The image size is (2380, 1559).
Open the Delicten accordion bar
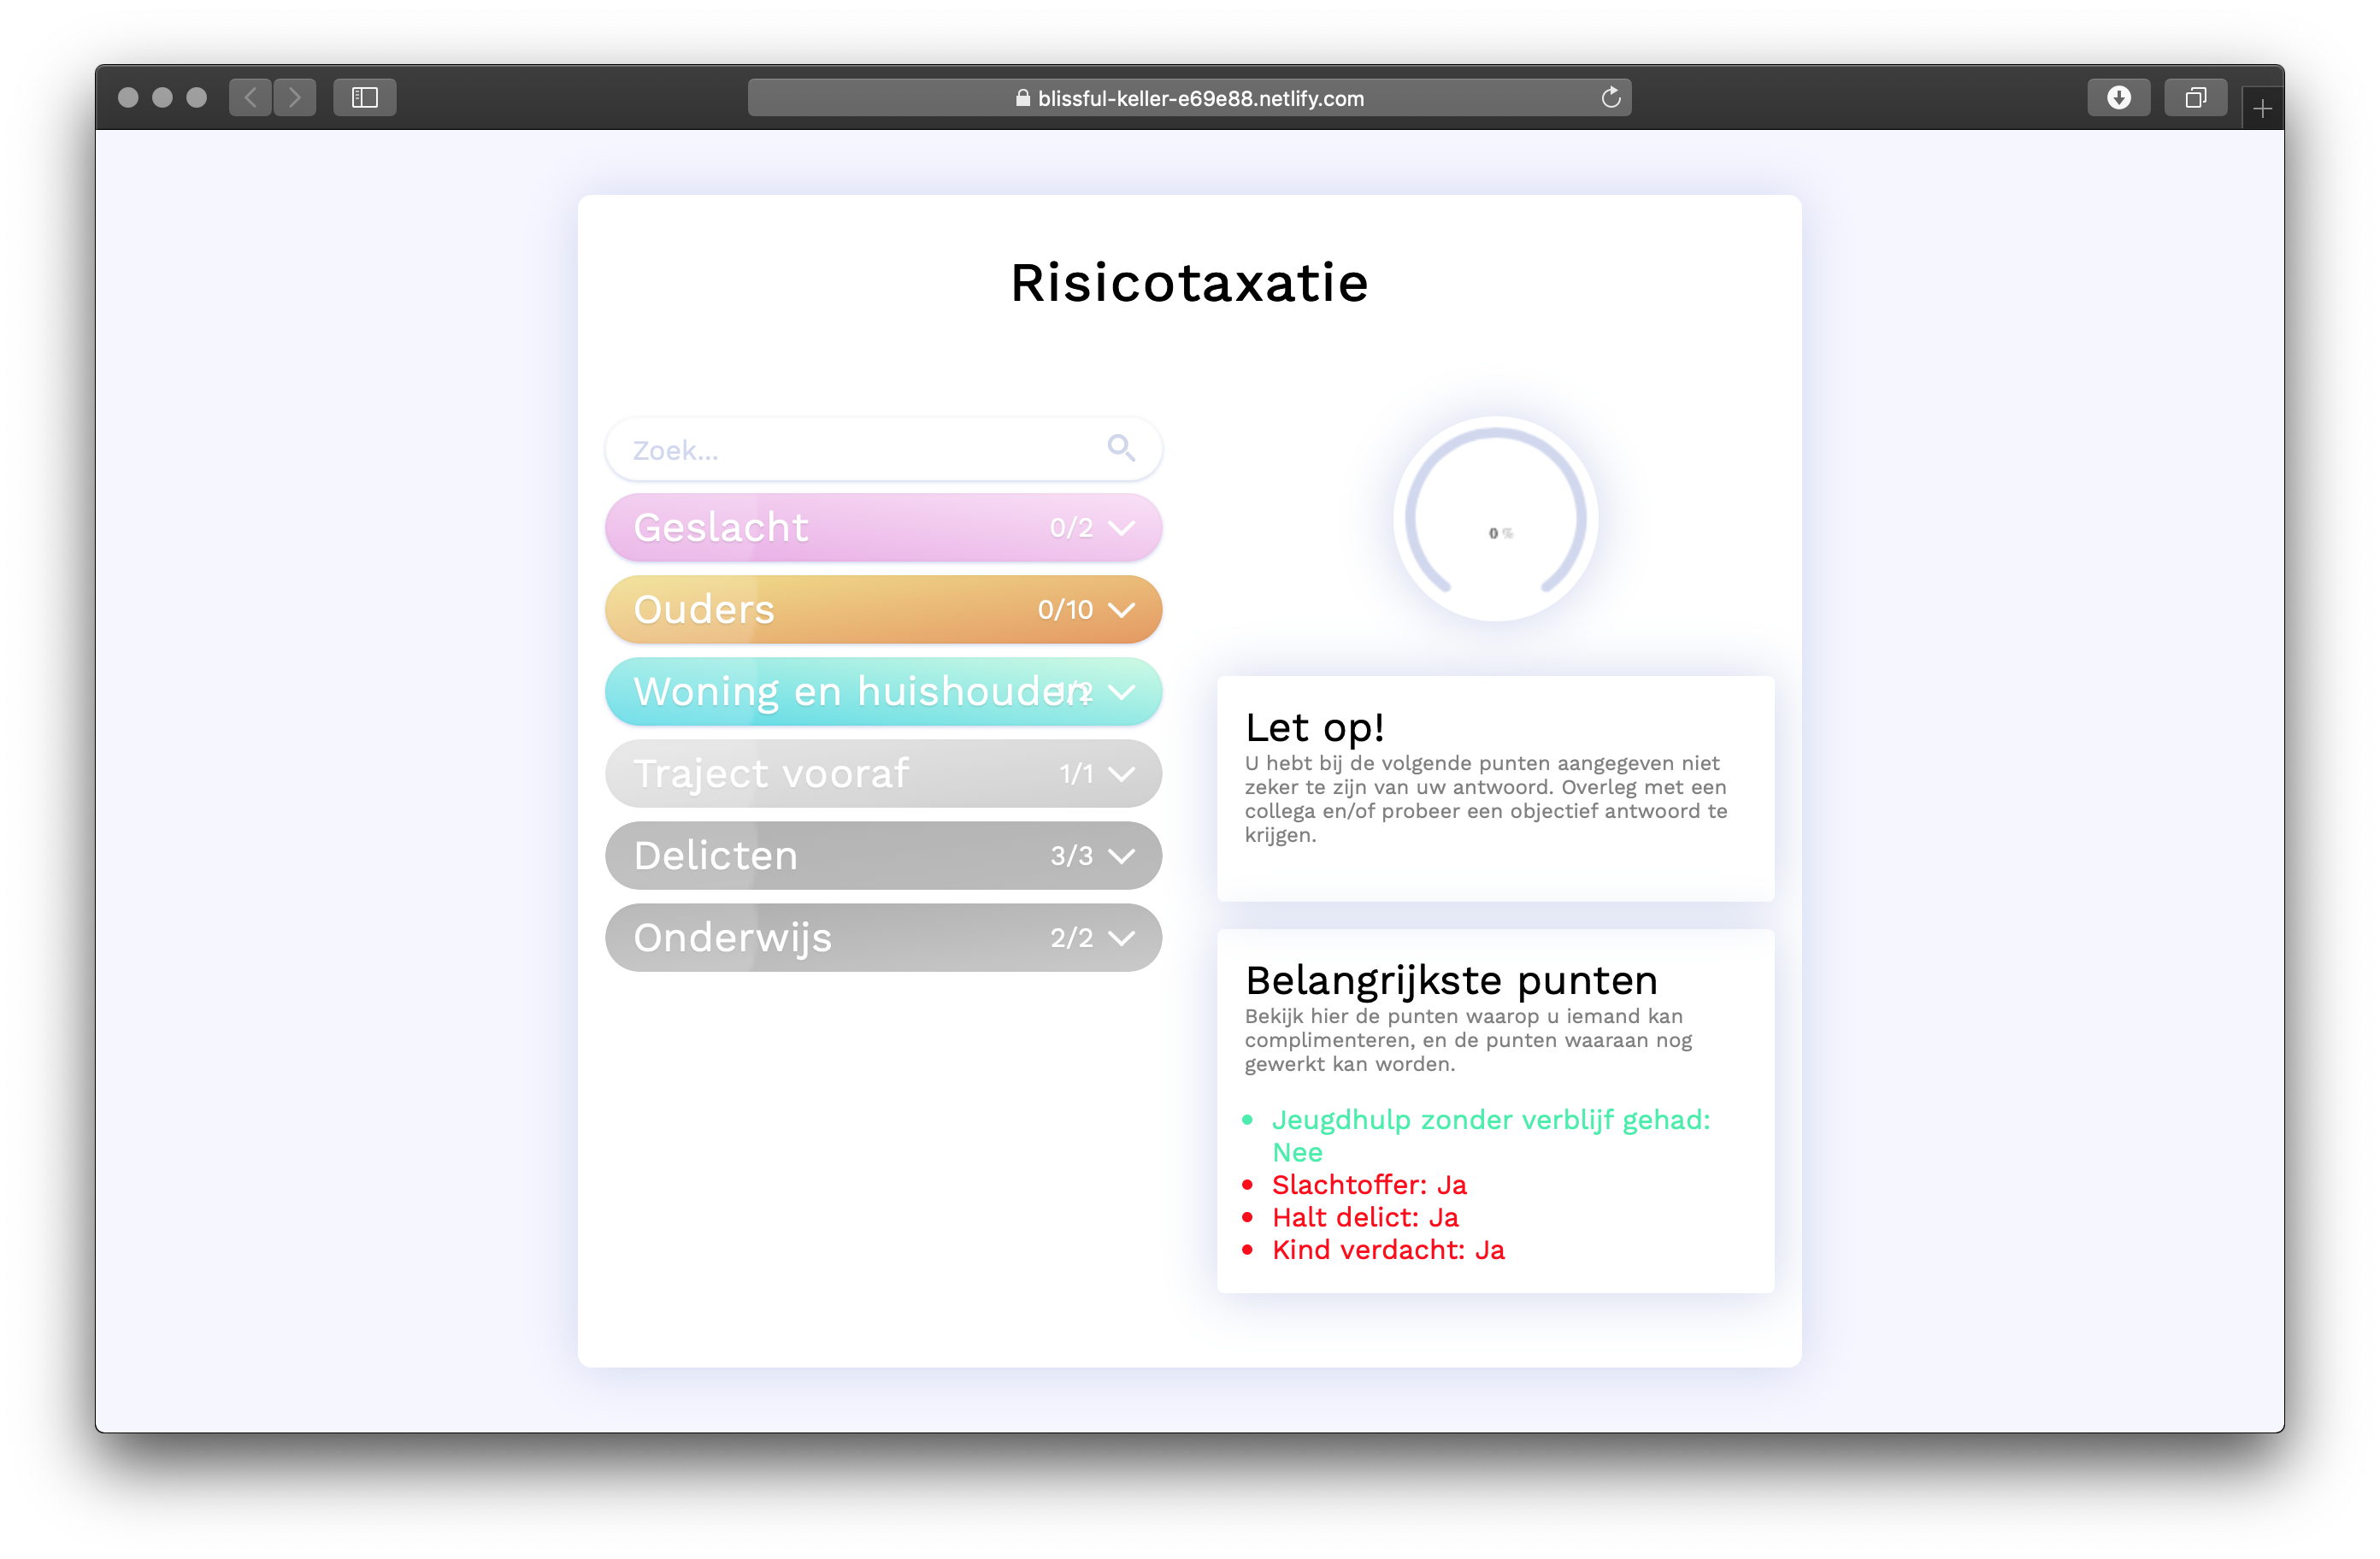(x=882, y=855)
